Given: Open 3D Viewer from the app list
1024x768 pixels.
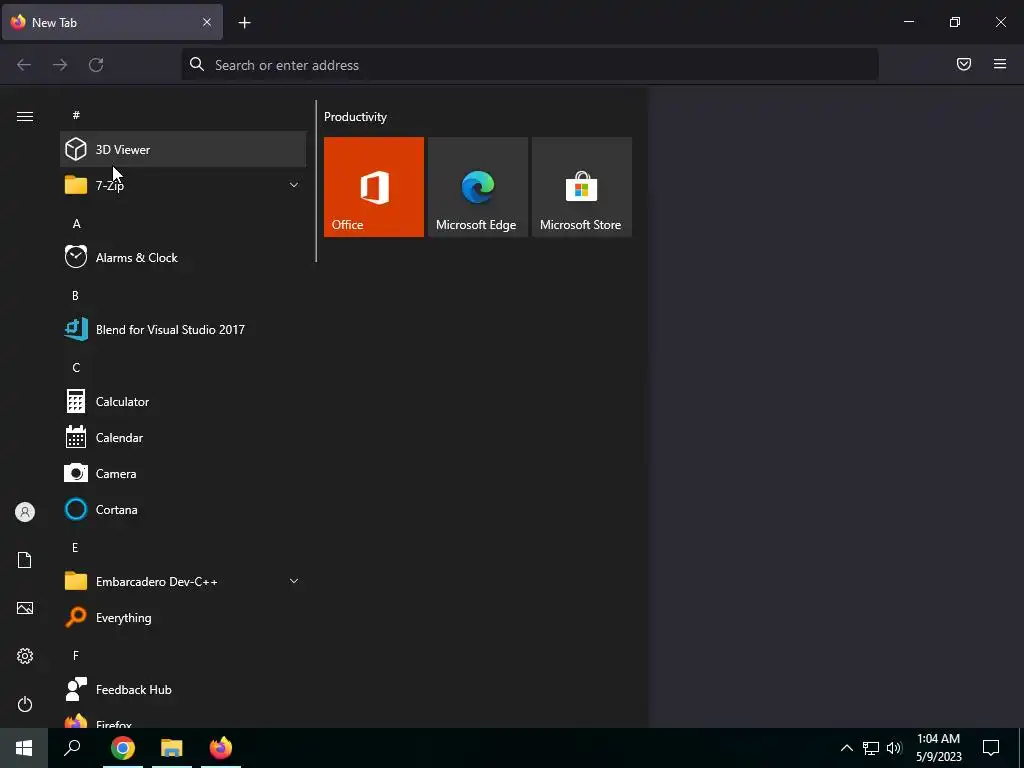Looking at the screenshot, I should tap(183, 150).
